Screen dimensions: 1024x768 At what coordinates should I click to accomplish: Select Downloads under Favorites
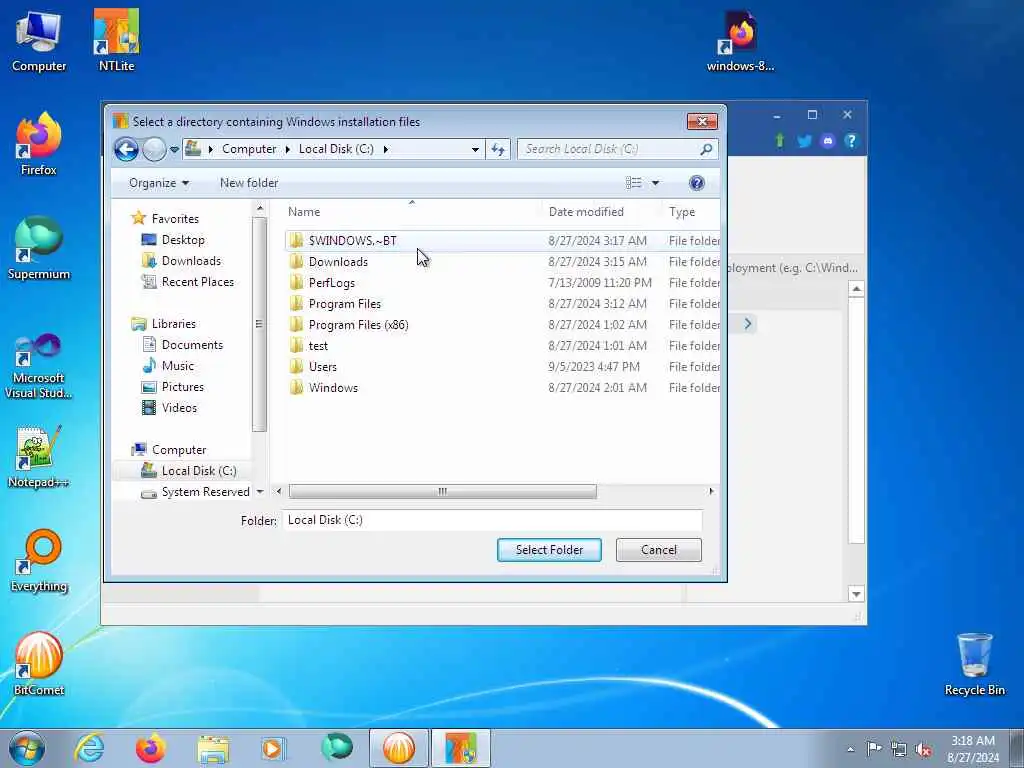point(191,261)
